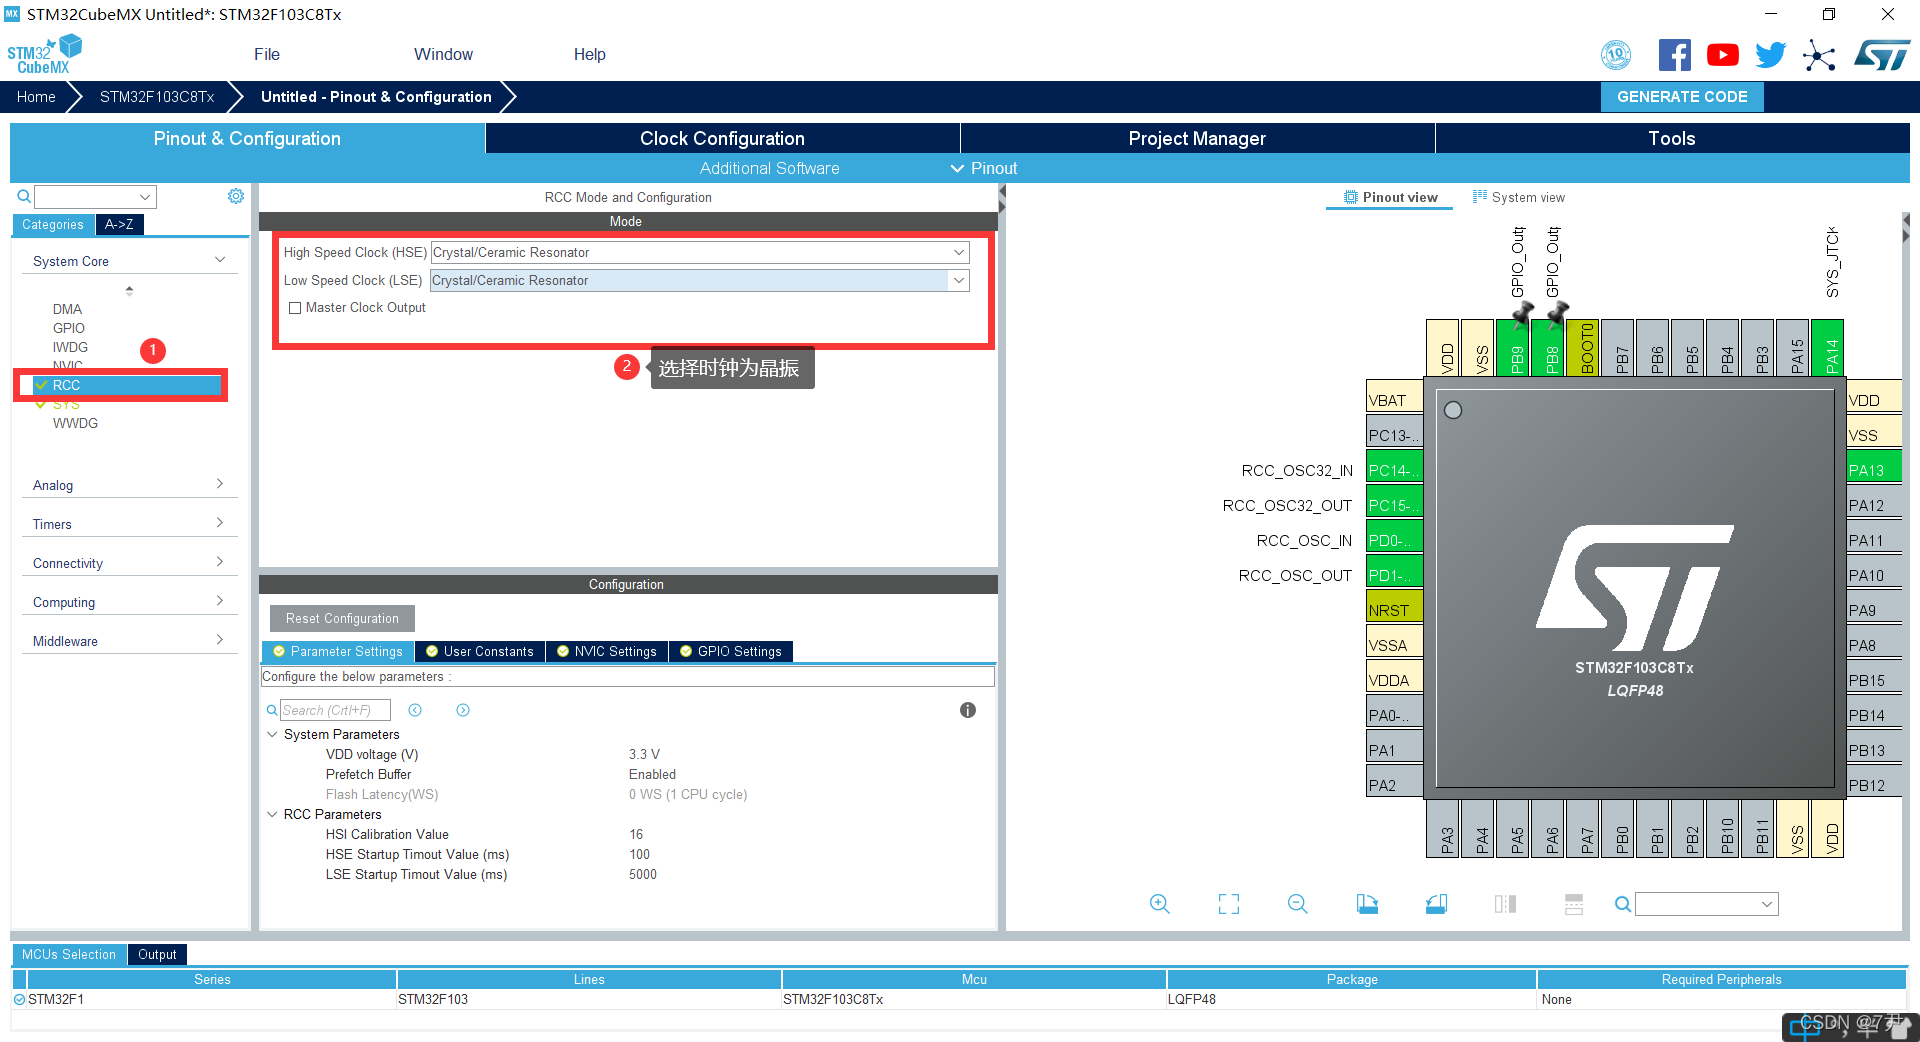Expand the Computing category
The height and width of the screenshot is (1042, 1920).
click(220, 601)
